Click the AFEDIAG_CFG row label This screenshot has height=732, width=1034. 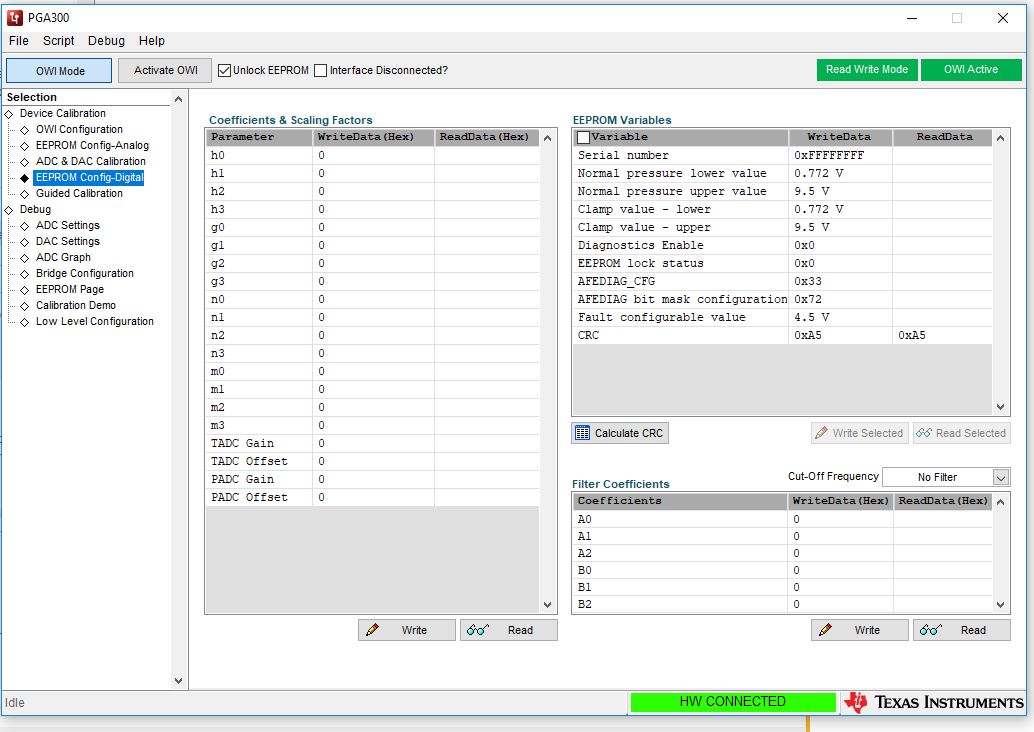tap(616, 282)
